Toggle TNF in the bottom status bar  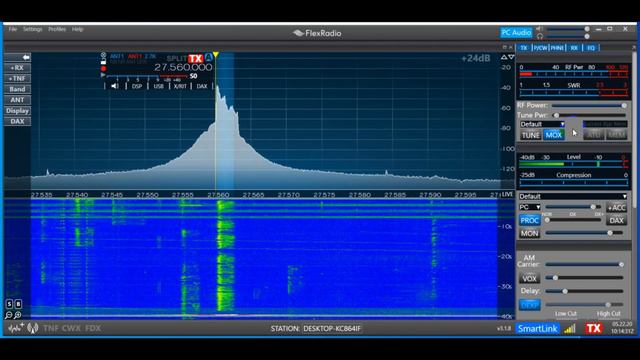(51, 328)
